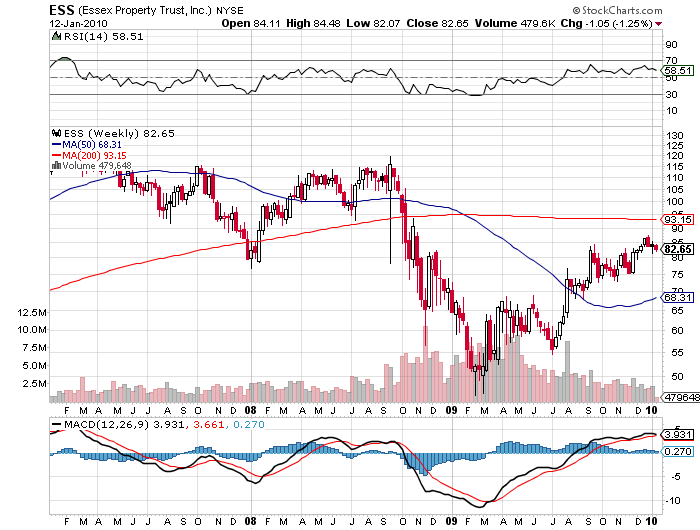Click the RSI(14) 58.51 legend label
This screenshot has height=530, width=700.
pos(104,37)
